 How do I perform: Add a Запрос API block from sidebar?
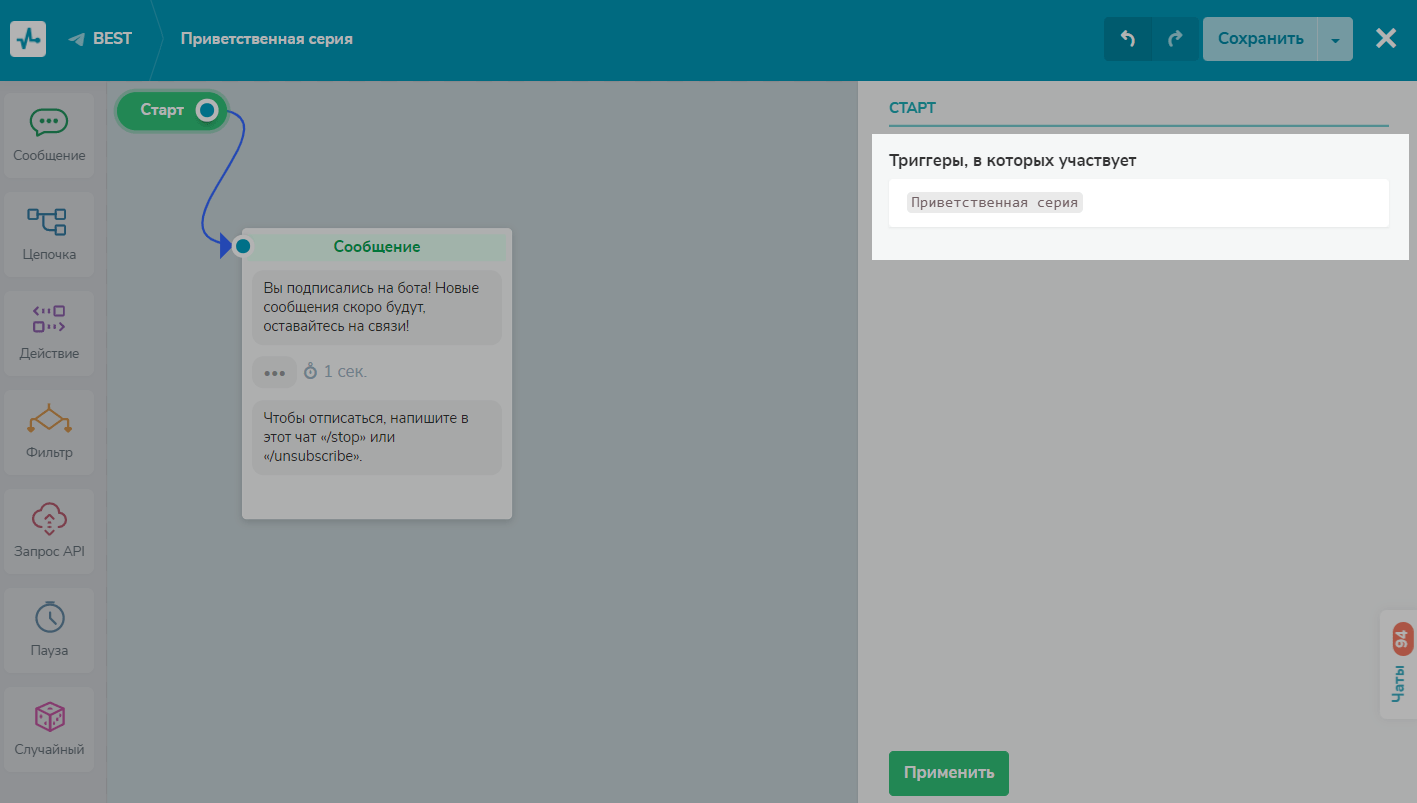tap(49, 532)
